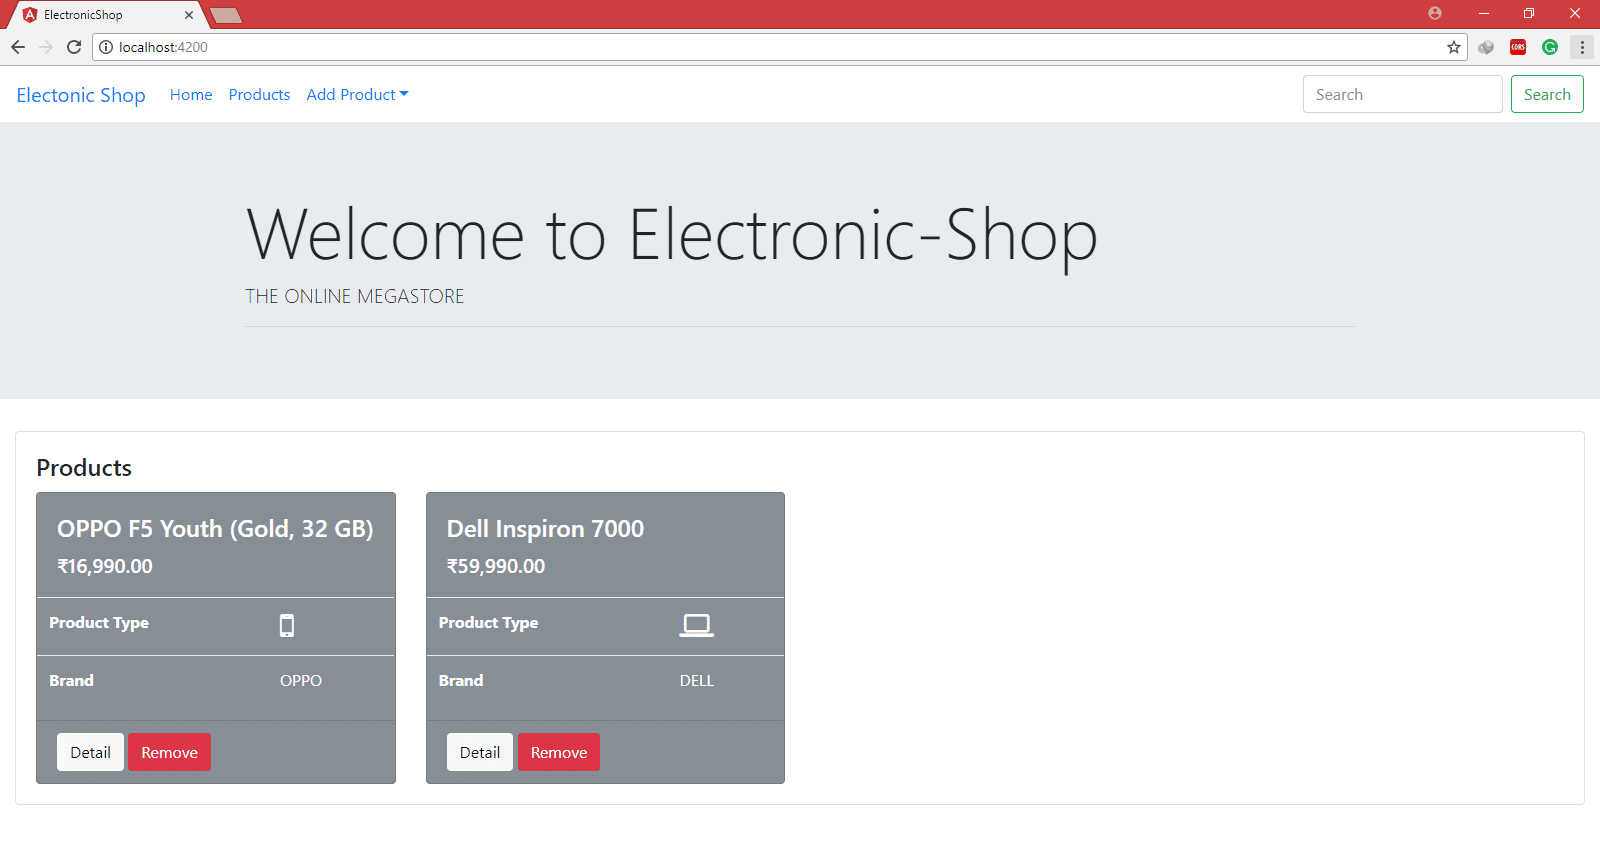Click the phone icon on OPPO card
This screenshot has width=1600, height=860.
click(287, 626)
